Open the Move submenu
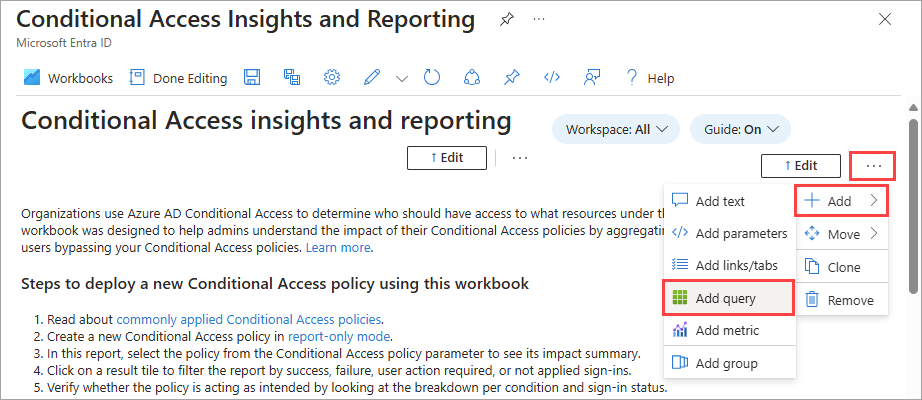Viewport: 922px width, 400px height. point(842,234)
